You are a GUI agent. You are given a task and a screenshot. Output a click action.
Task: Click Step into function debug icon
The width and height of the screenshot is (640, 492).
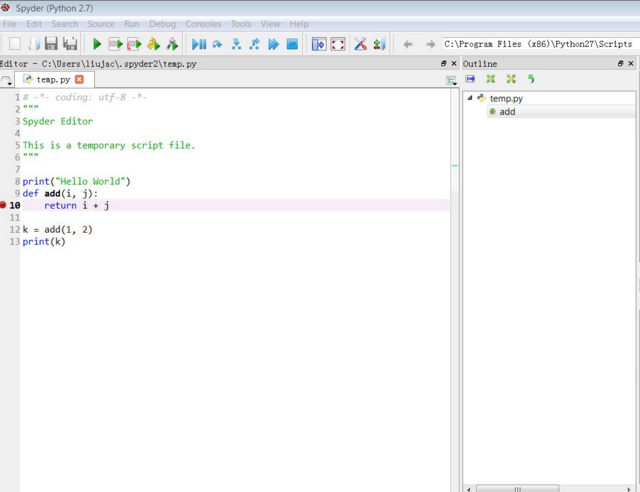point(236,44)
